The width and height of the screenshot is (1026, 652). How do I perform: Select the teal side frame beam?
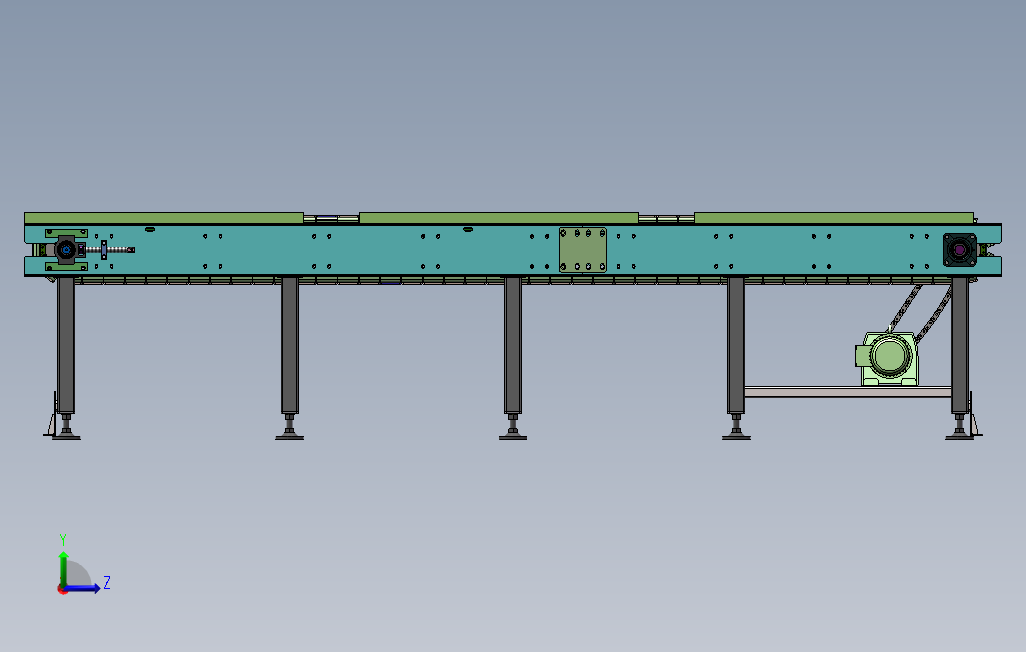[513, 250]
